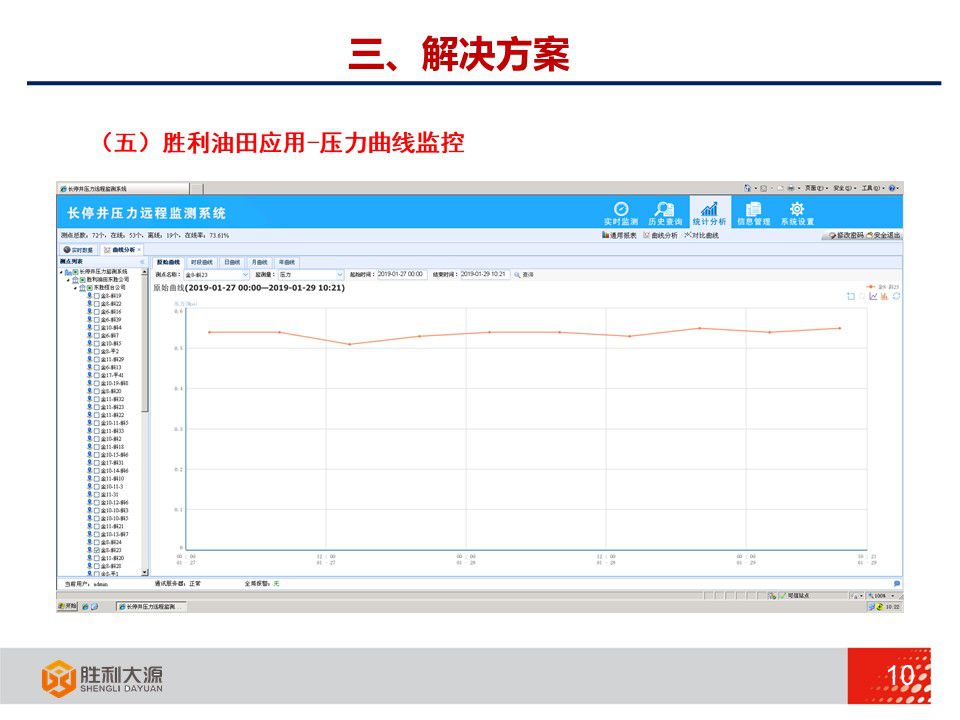This screenshot has width=960, height=720.
Task: Open a new blank browser tab
Action: pos(197,189)
